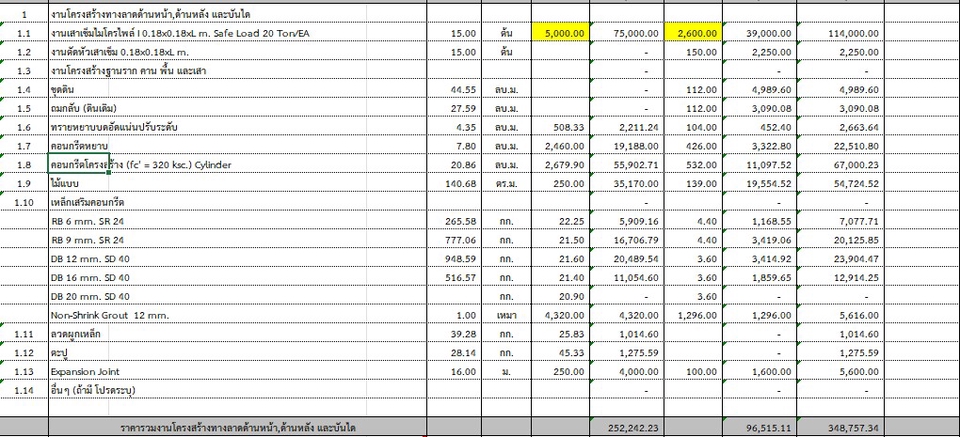
Task: Select the 'DB 12 mm. SD 40' cell
Action: [236, 258]
